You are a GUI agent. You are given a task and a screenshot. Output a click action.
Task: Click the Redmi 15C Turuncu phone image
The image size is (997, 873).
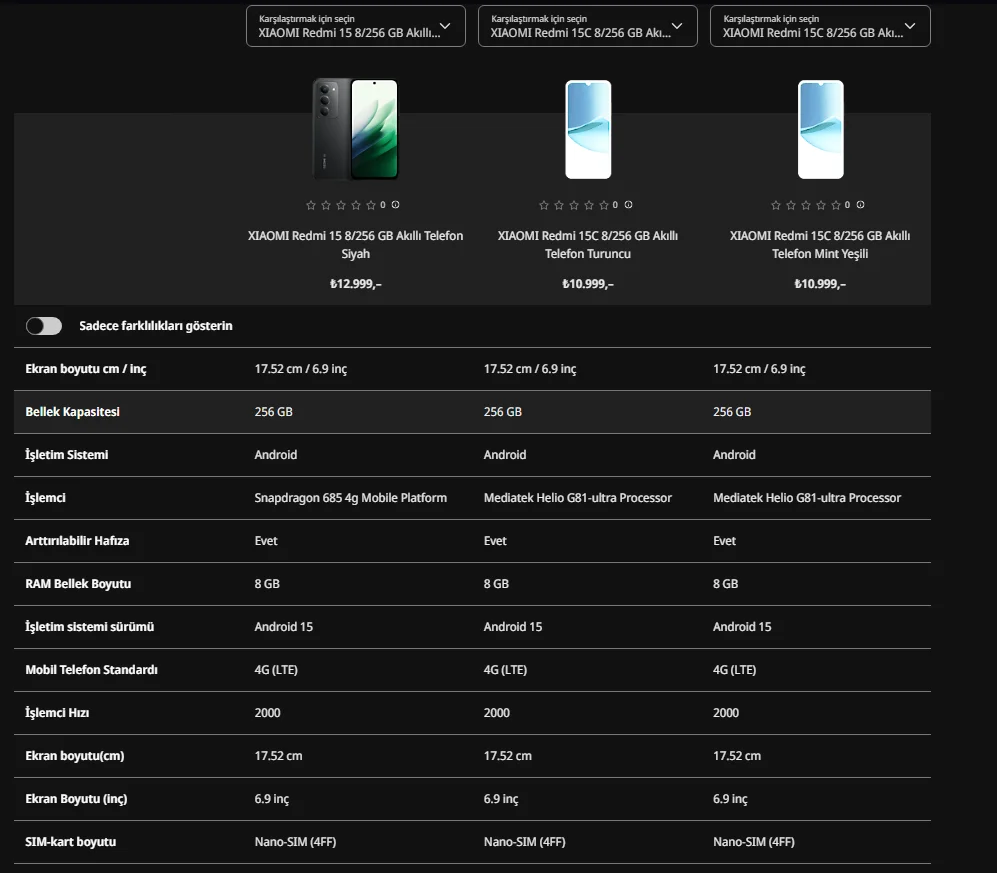[x=588, y=129]
